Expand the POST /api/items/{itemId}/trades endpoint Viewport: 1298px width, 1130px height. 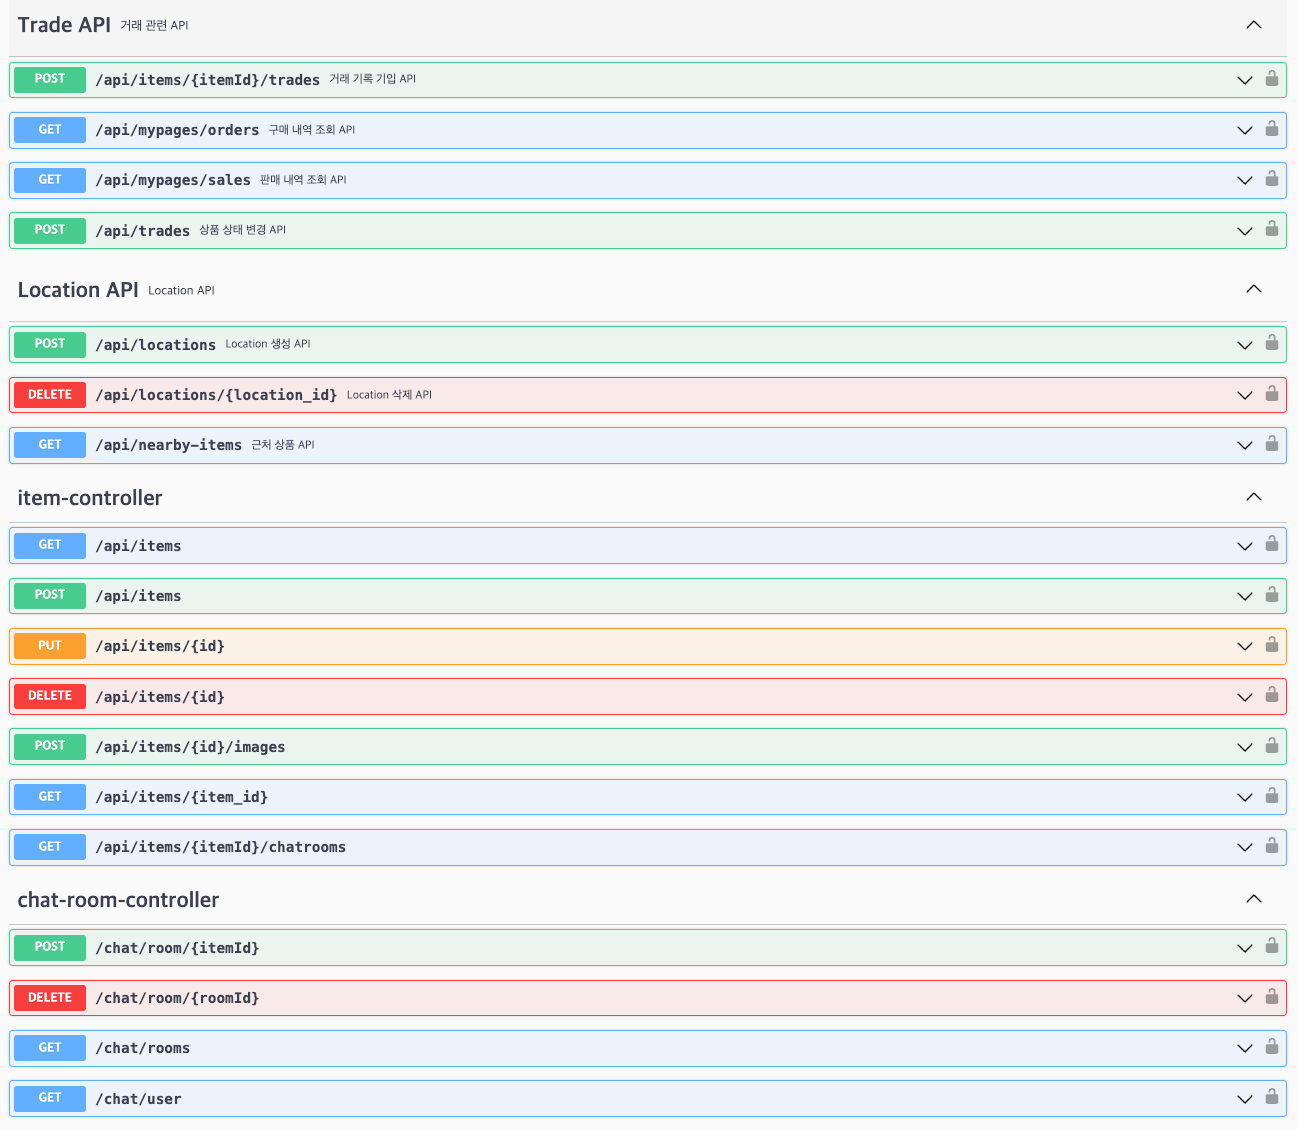(x=1244, y=79)
